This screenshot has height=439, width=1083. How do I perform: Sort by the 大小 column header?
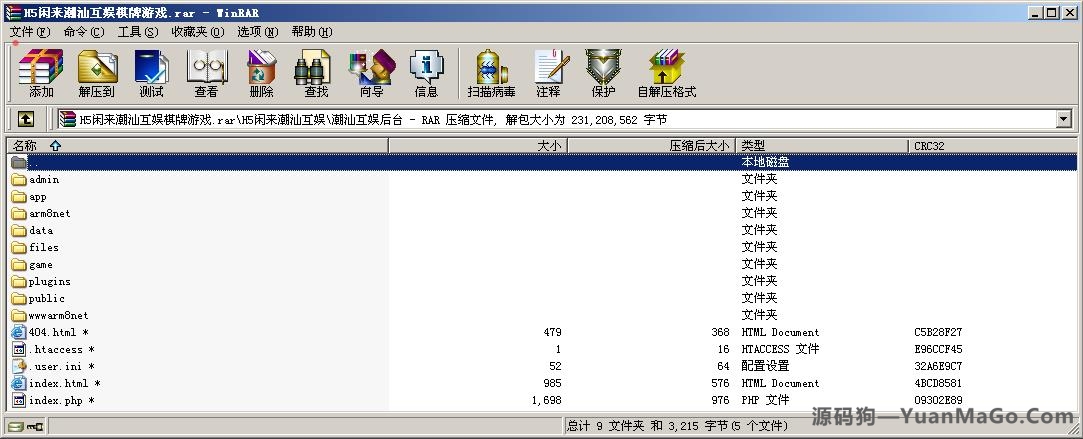click(x=478, y=146)
